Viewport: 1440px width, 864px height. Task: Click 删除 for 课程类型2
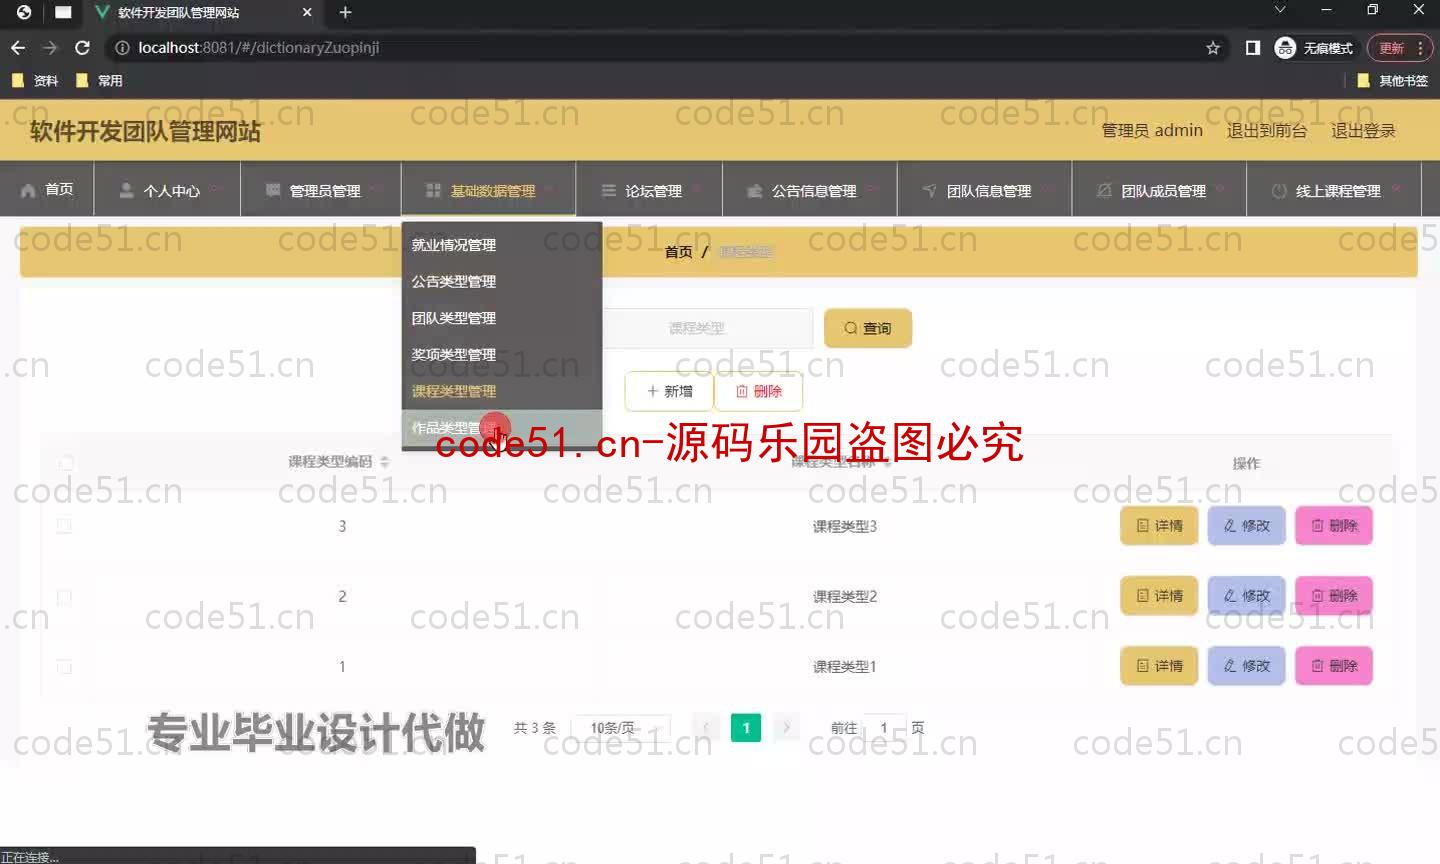tap(1334, 596)
